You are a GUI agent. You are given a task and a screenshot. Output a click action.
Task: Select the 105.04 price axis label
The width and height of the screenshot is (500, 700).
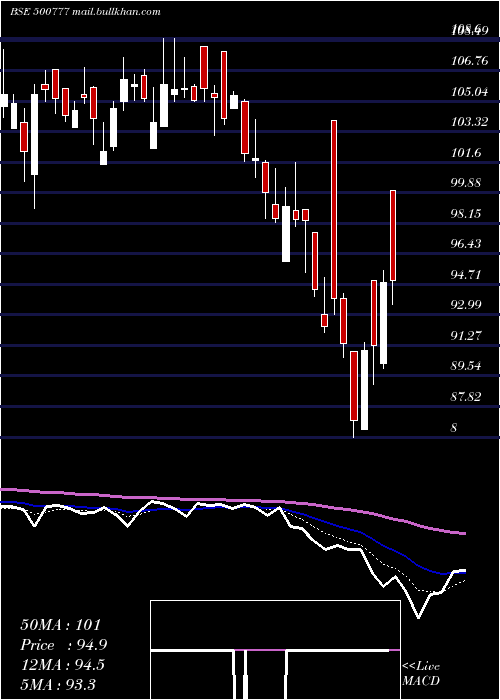[470, 92]
